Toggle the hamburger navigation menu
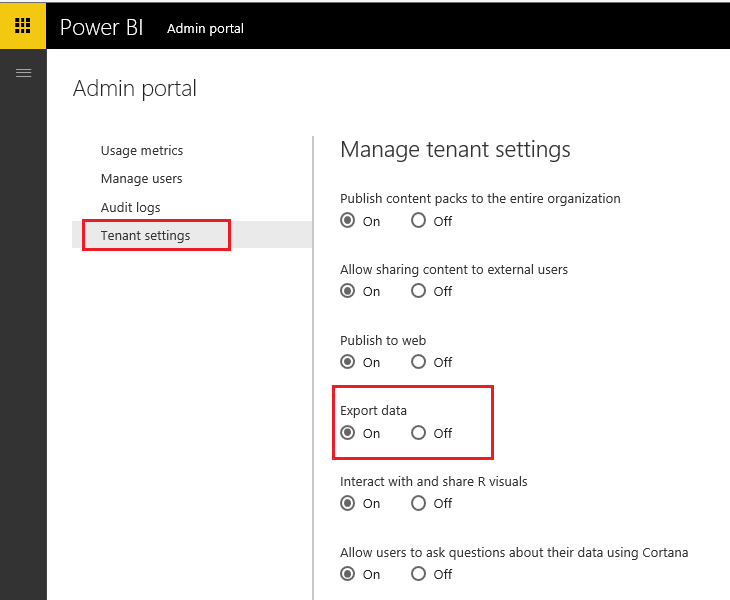The image size is (730, 600). tap(23, 73)
